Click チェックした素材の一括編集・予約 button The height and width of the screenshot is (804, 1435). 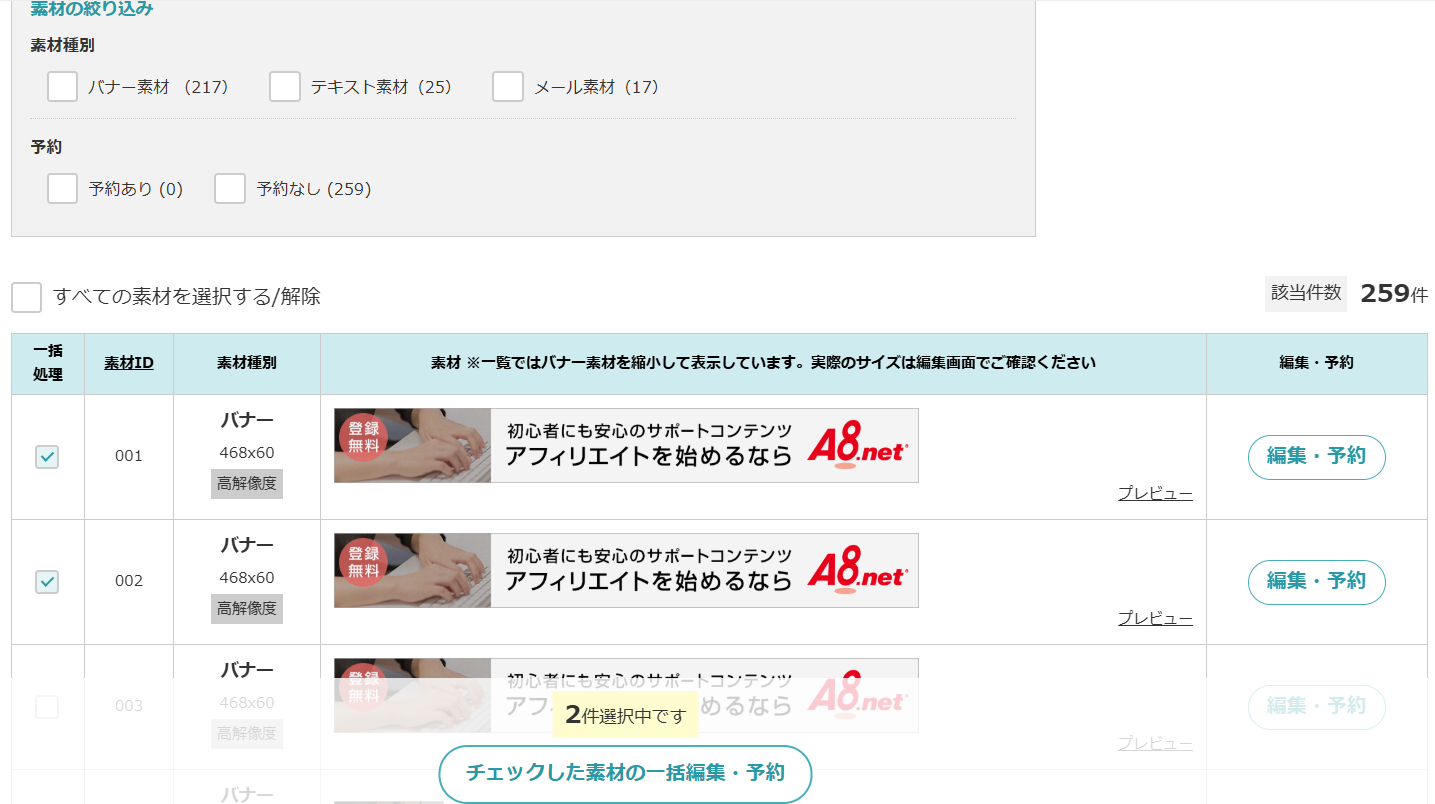coord(625,774)
